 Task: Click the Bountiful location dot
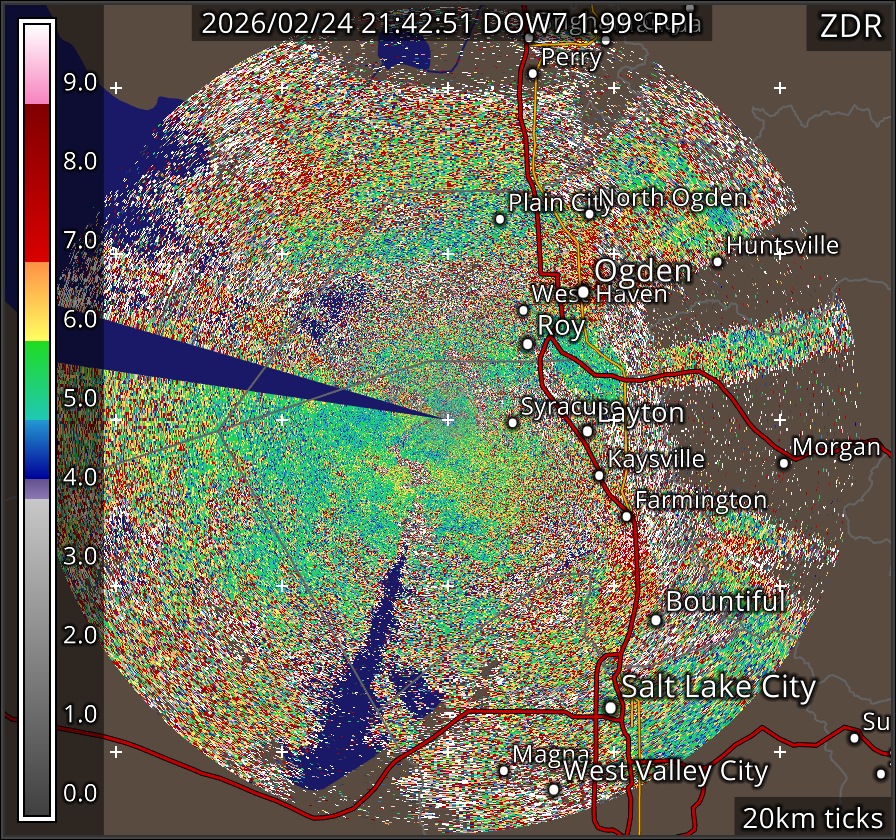[x=656, y=620]
